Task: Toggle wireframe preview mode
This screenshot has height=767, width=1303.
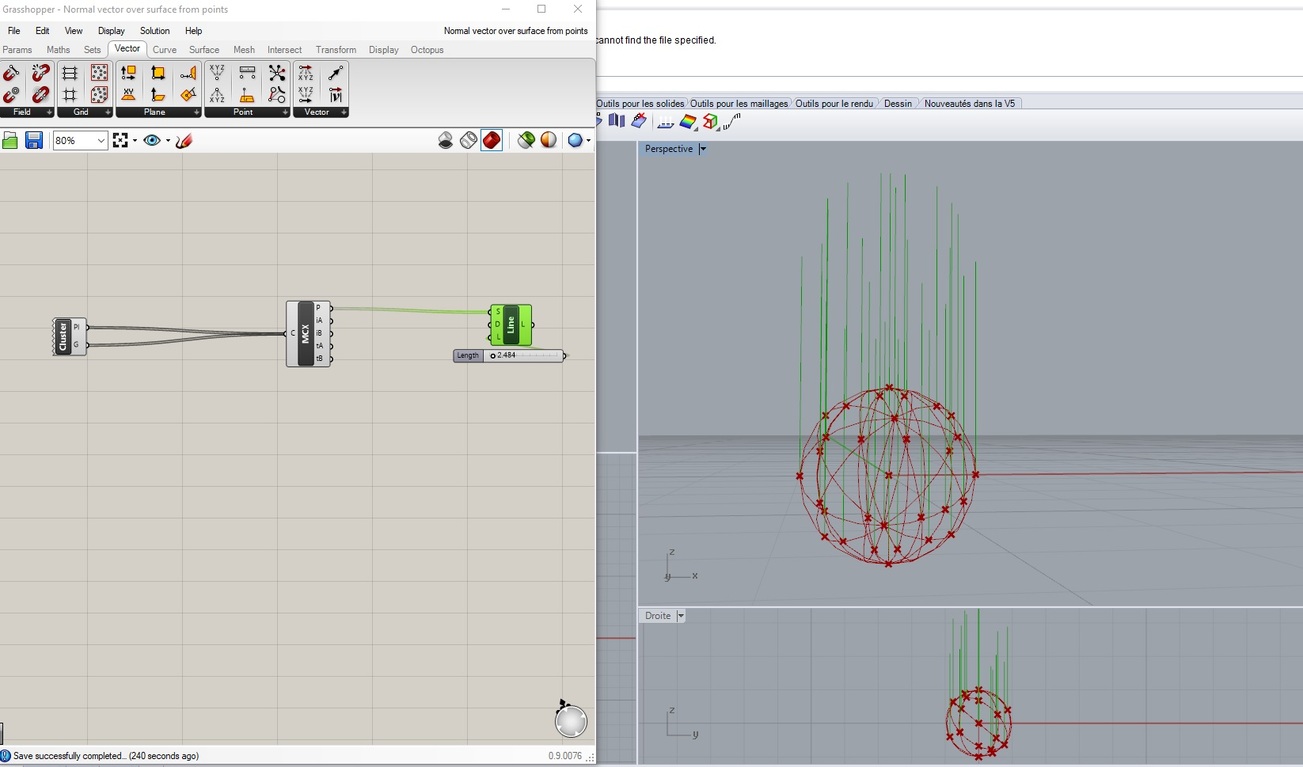Action: [469, 141]
